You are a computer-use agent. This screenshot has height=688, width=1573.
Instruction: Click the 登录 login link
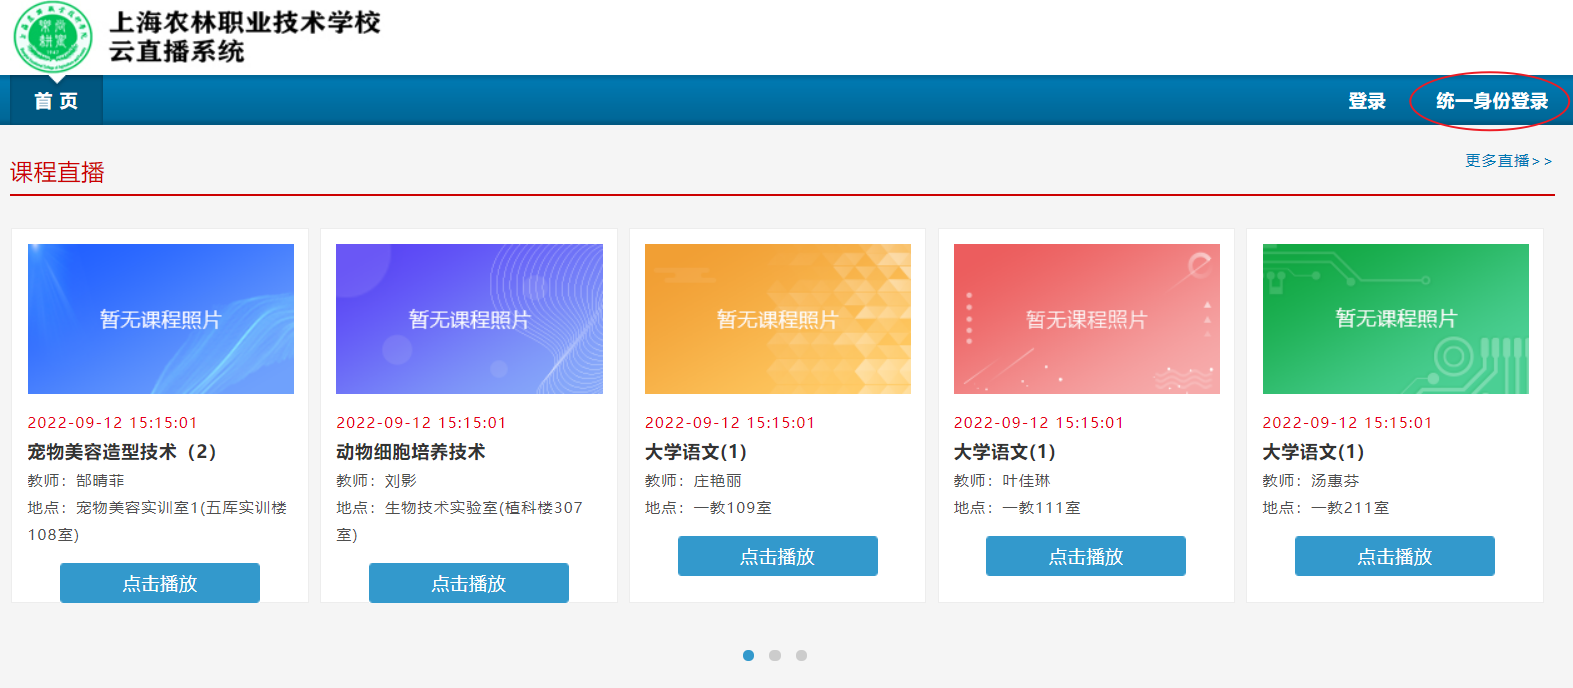pyautogui.click(x=1366, y=101)
